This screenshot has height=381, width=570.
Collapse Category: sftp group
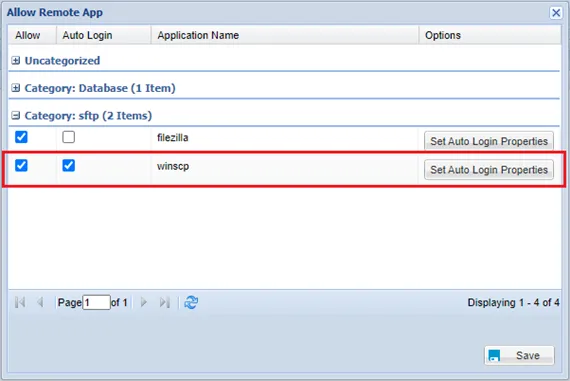[16, 116]
